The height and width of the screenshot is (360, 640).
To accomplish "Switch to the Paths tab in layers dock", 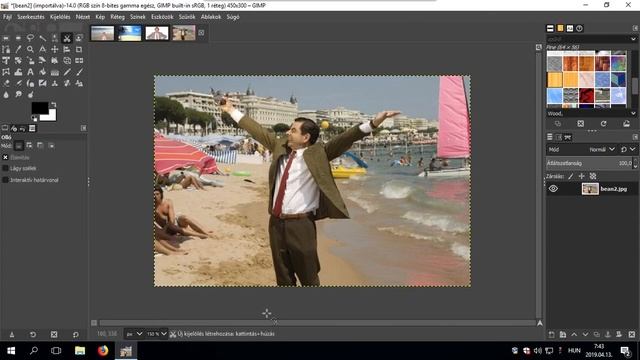I will coord(568,137).
